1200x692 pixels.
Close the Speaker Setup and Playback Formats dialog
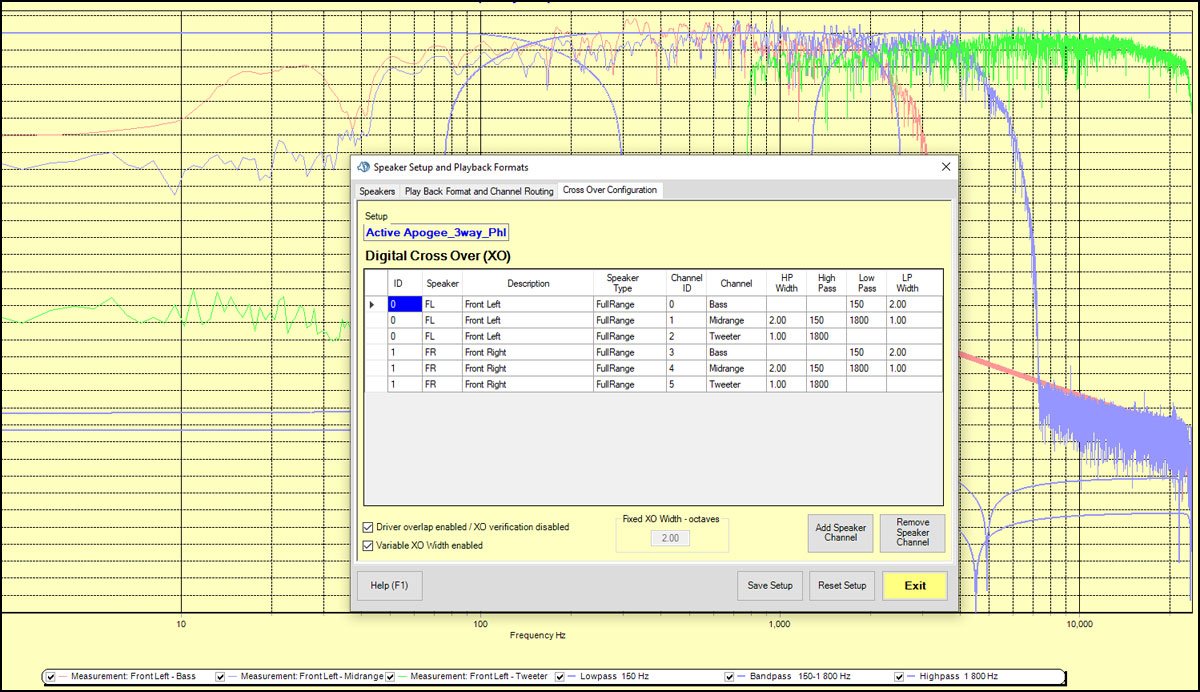coord(945,167)
